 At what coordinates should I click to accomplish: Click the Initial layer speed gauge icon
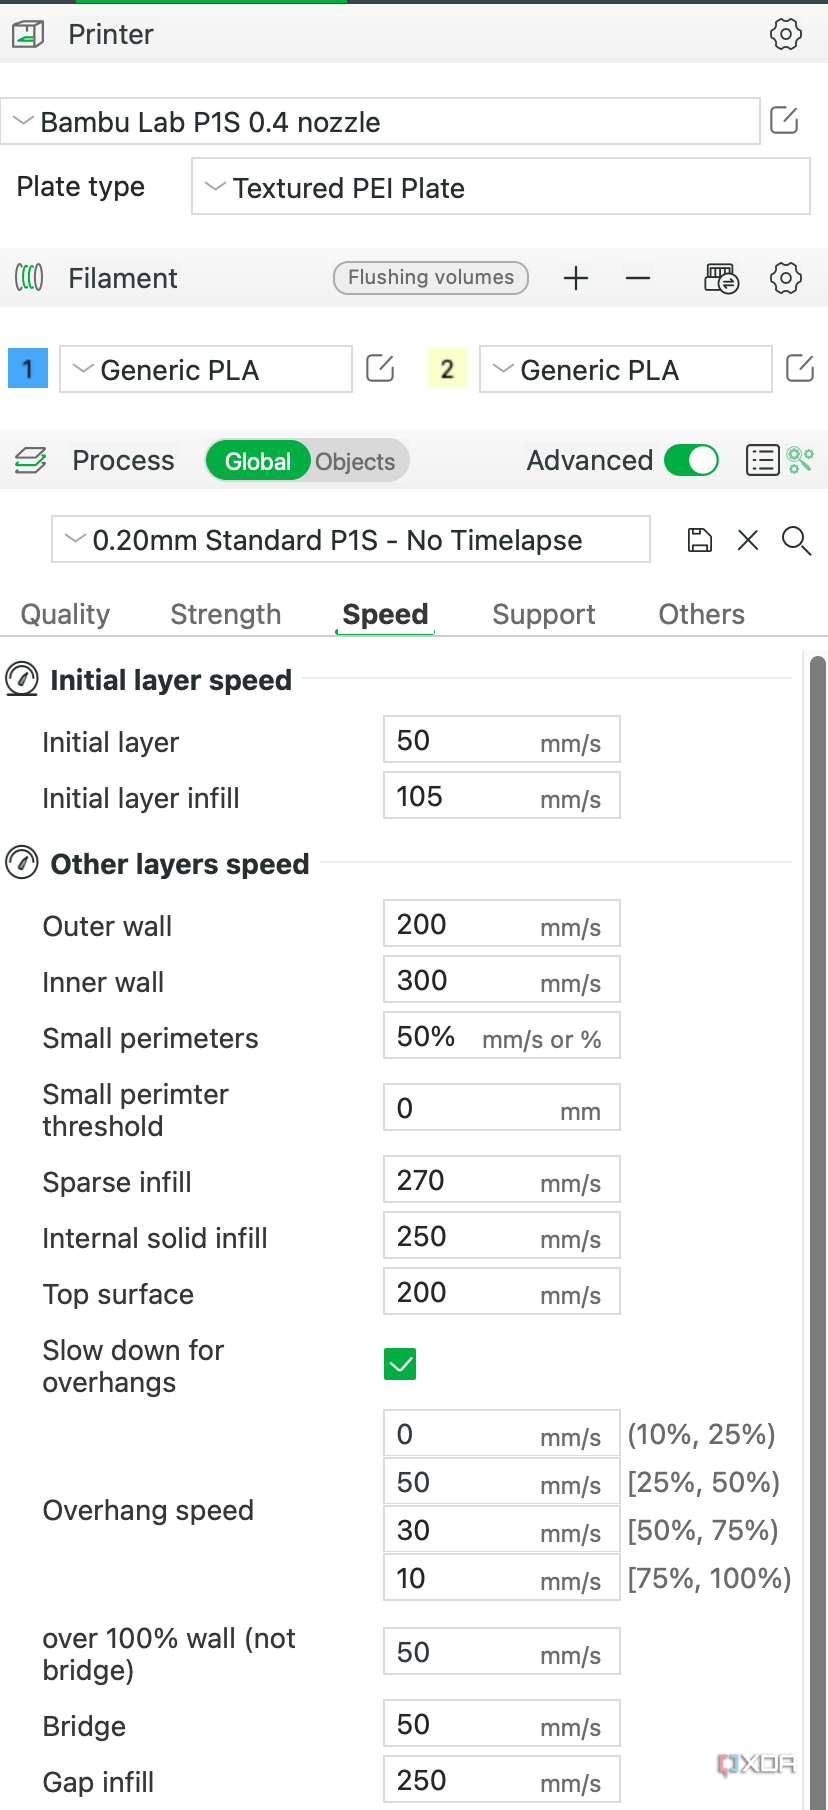click(x=22, y=679)
